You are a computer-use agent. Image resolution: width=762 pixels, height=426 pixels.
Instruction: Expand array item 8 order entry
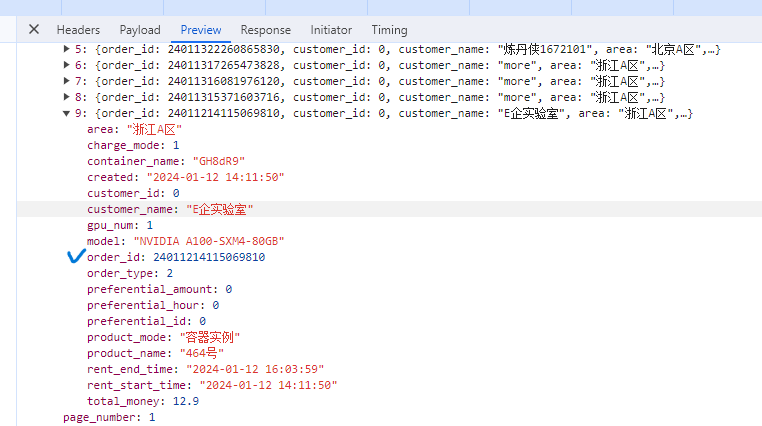pyautogui.click(x=67, y=97)
